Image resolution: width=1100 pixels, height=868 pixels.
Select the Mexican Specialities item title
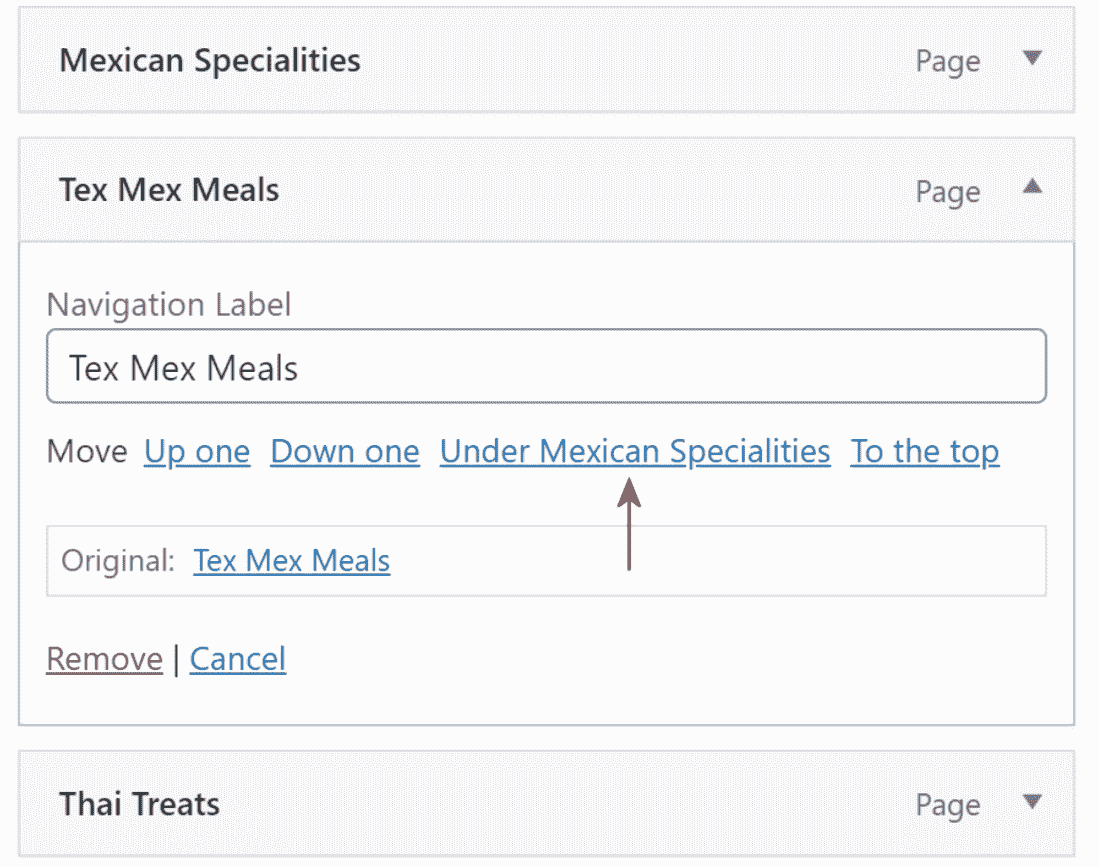coord(210,60)
